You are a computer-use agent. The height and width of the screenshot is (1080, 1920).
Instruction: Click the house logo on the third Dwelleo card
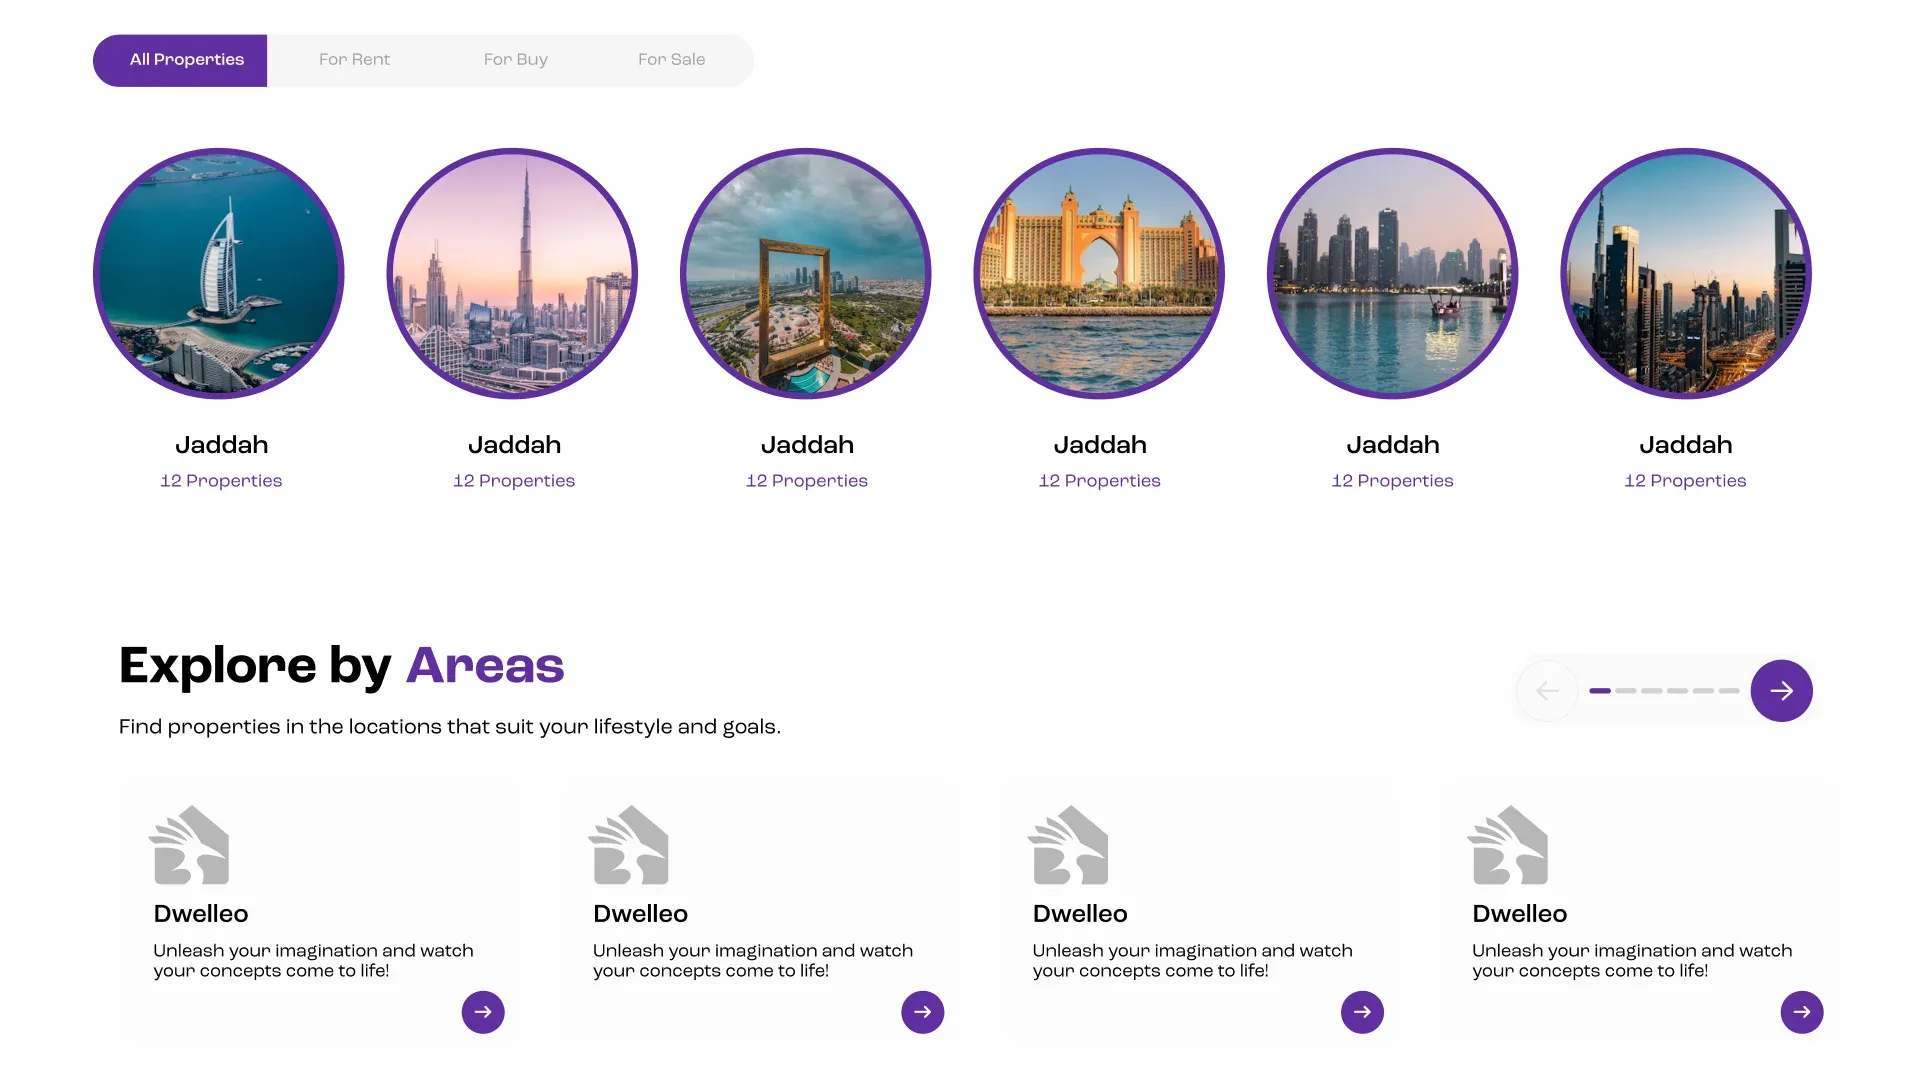coord(1069,845)
